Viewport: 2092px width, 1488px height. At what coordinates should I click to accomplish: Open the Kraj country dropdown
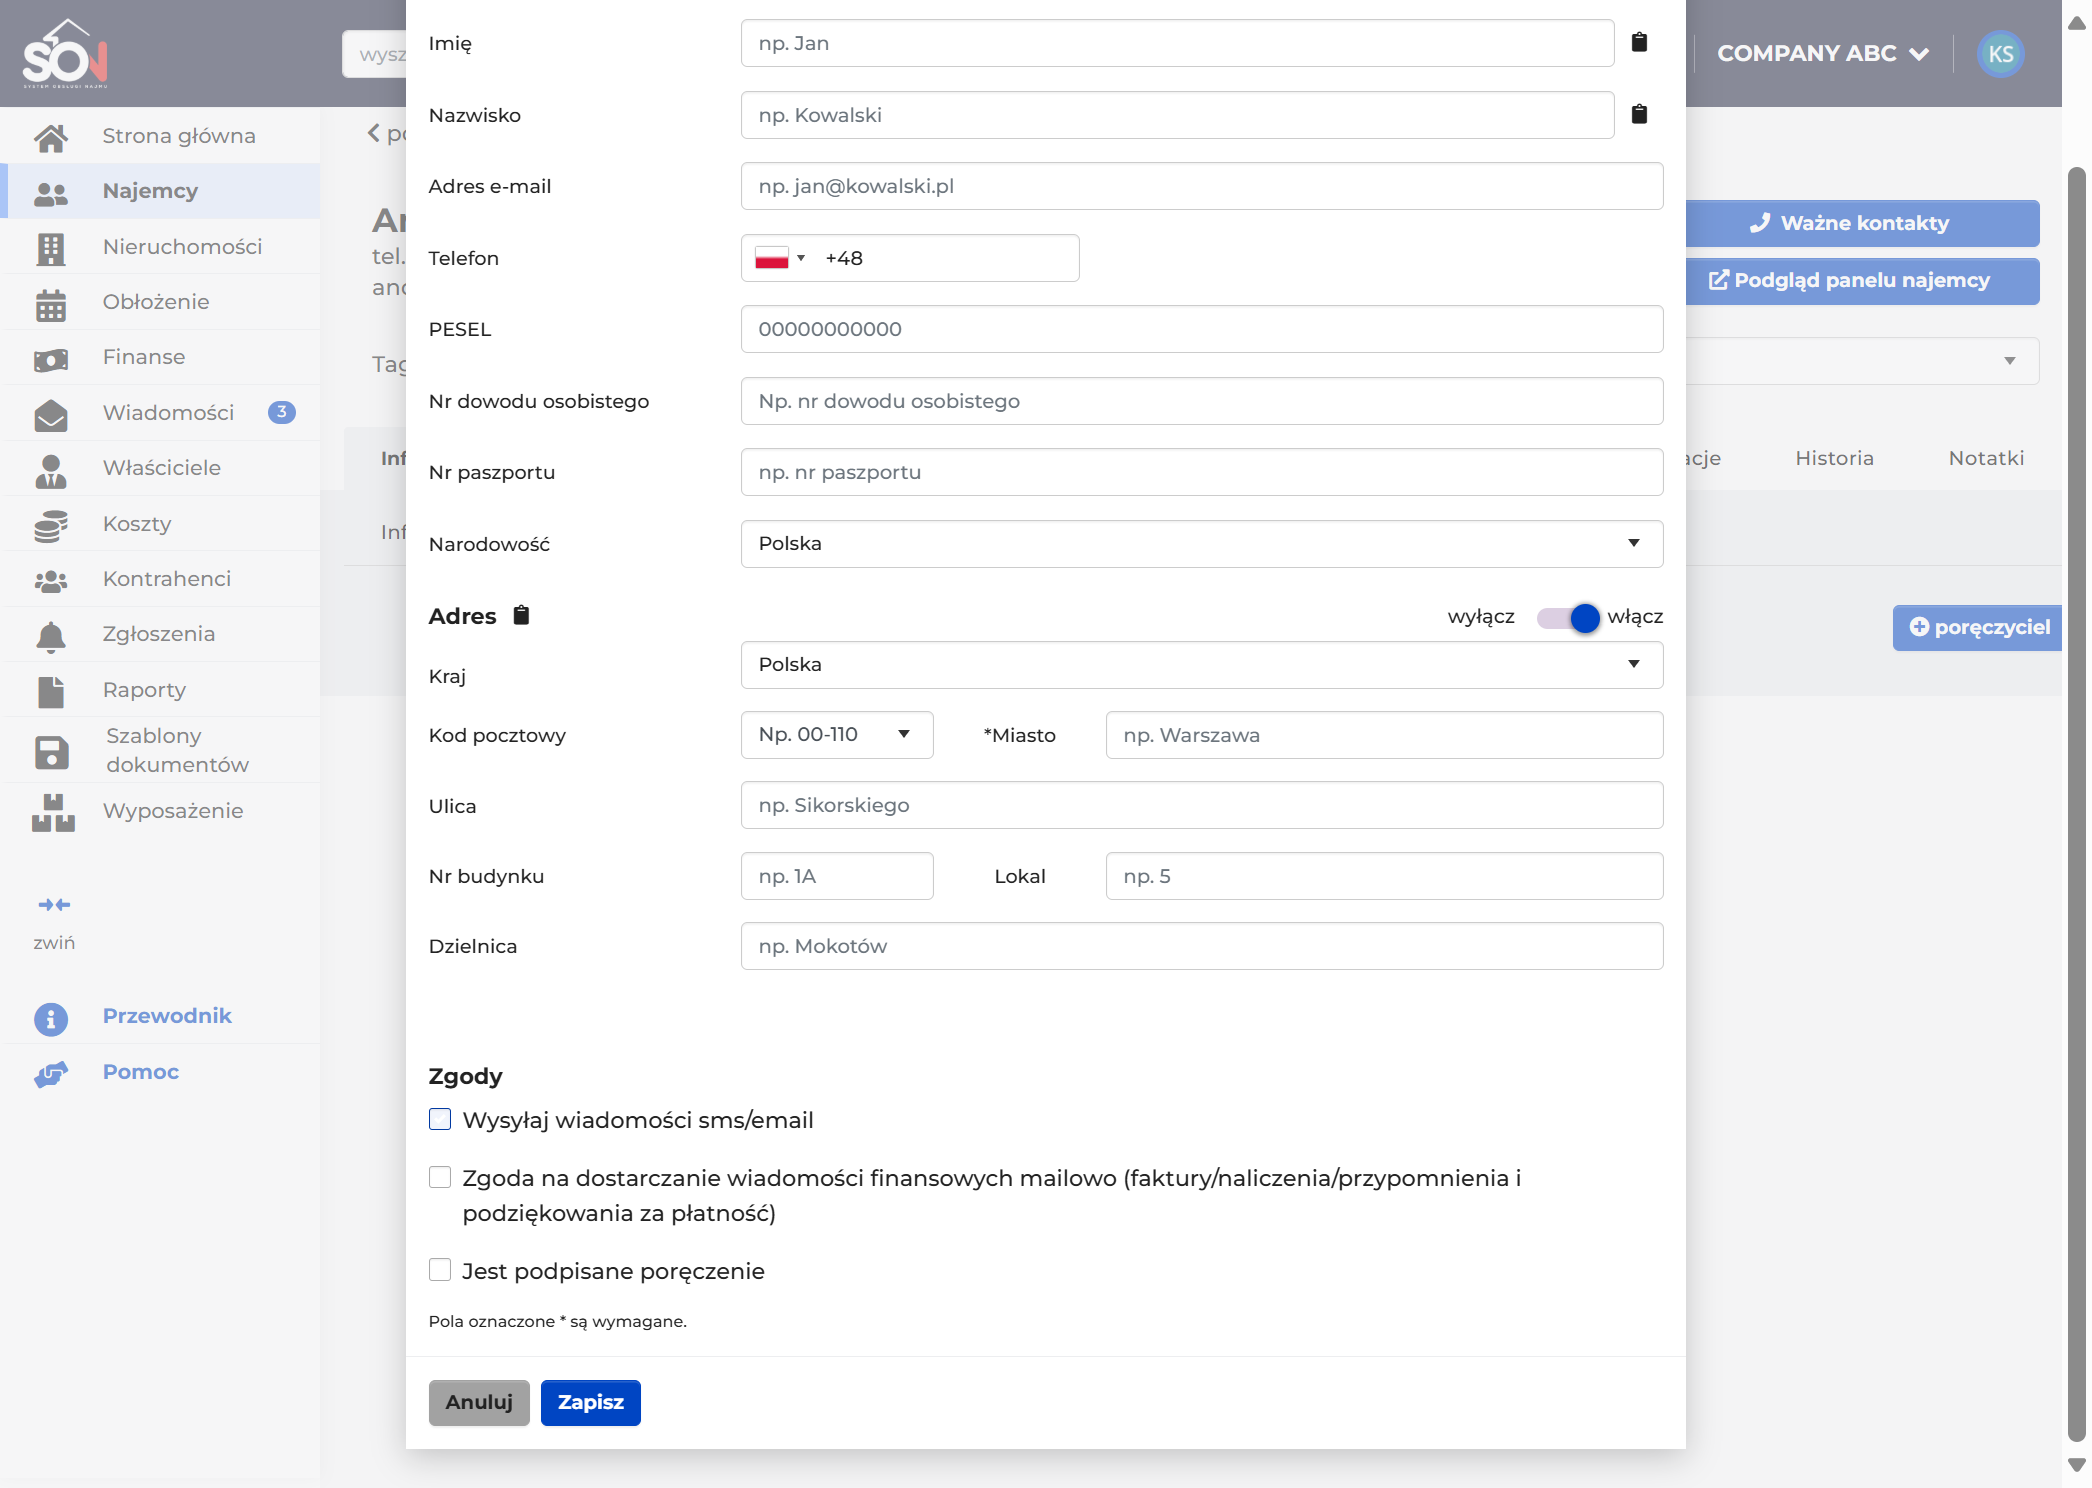tap(1202, 665)
